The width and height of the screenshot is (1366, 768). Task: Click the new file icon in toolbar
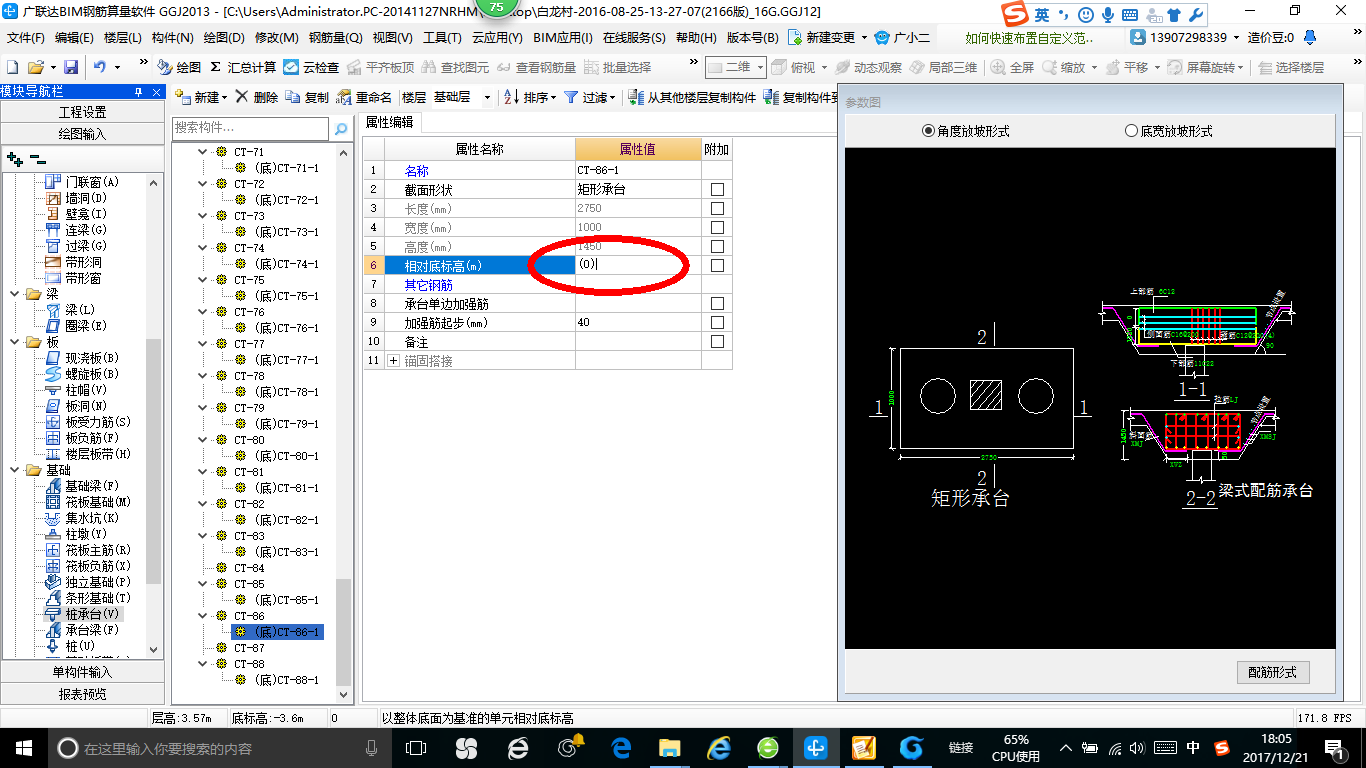(13, 67)
